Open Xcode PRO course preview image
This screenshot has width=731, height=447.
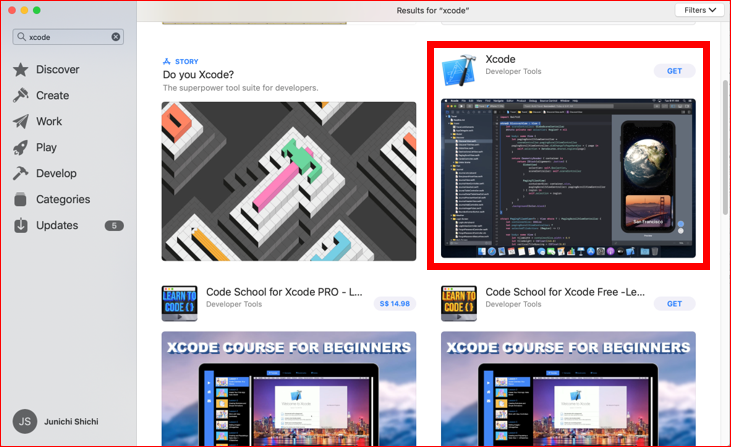[x=289, y=389]
